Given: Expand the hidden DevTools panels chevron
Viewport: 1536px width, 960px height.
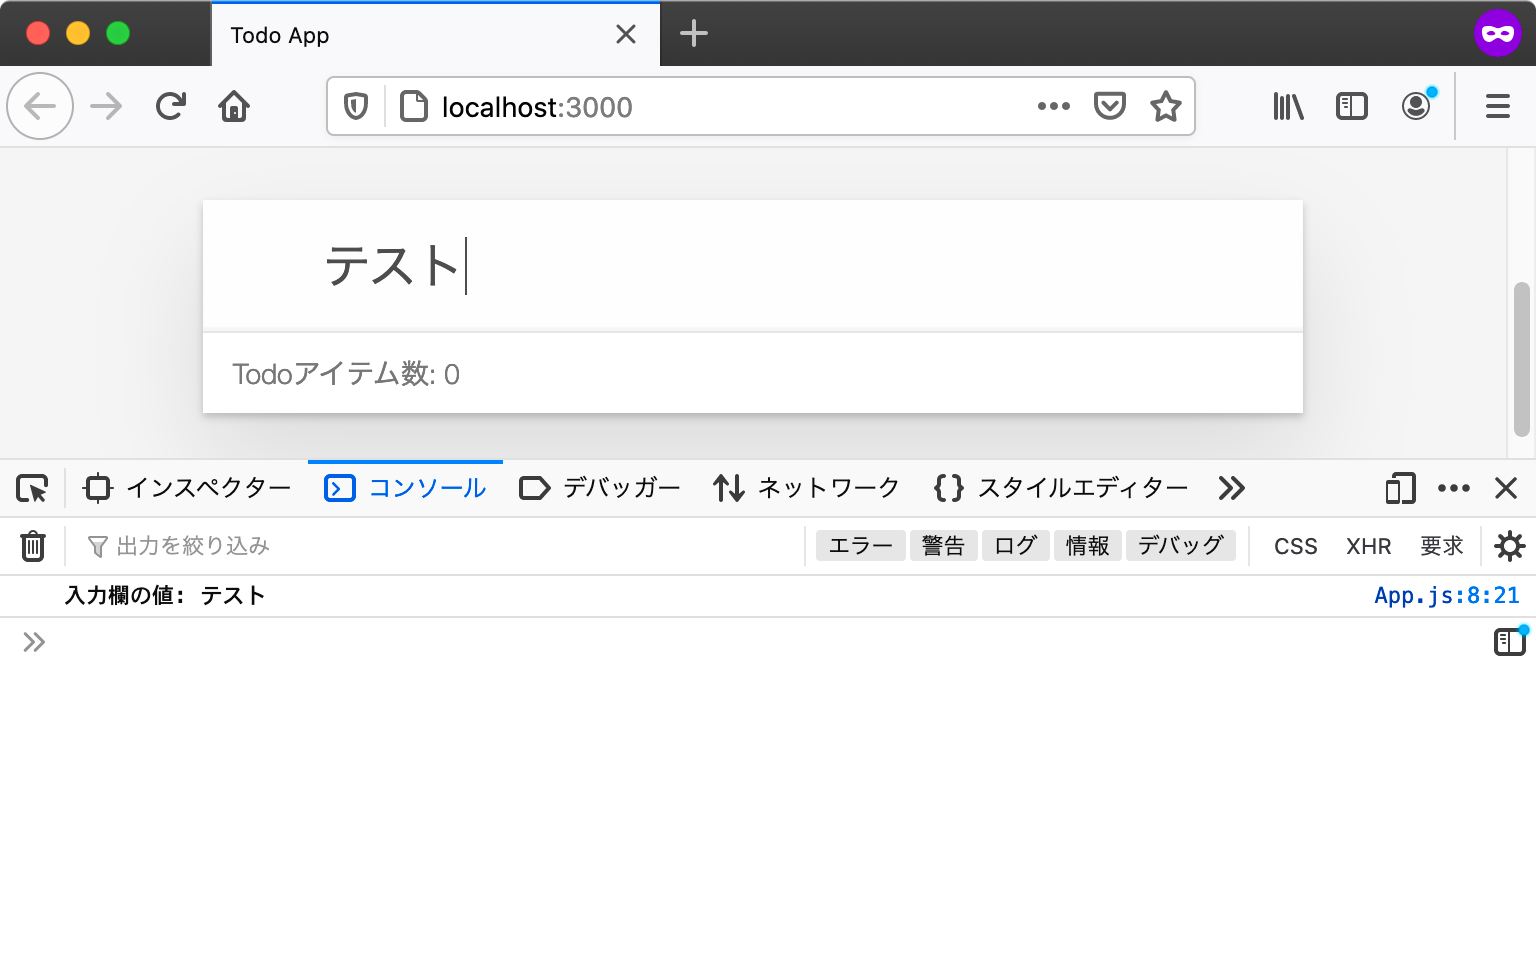Looking at the screenshot, I should pos(1231,488).
